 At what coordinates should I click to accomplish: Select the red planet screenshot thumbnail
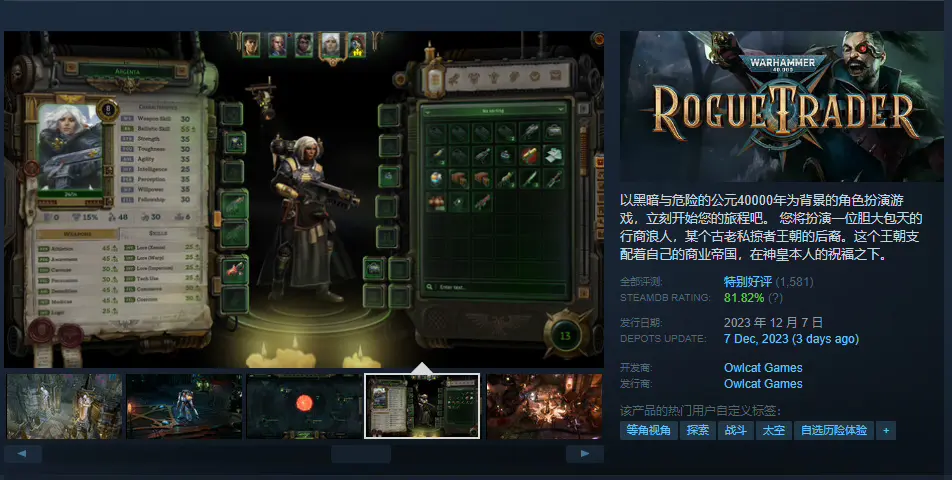[304, 406]
